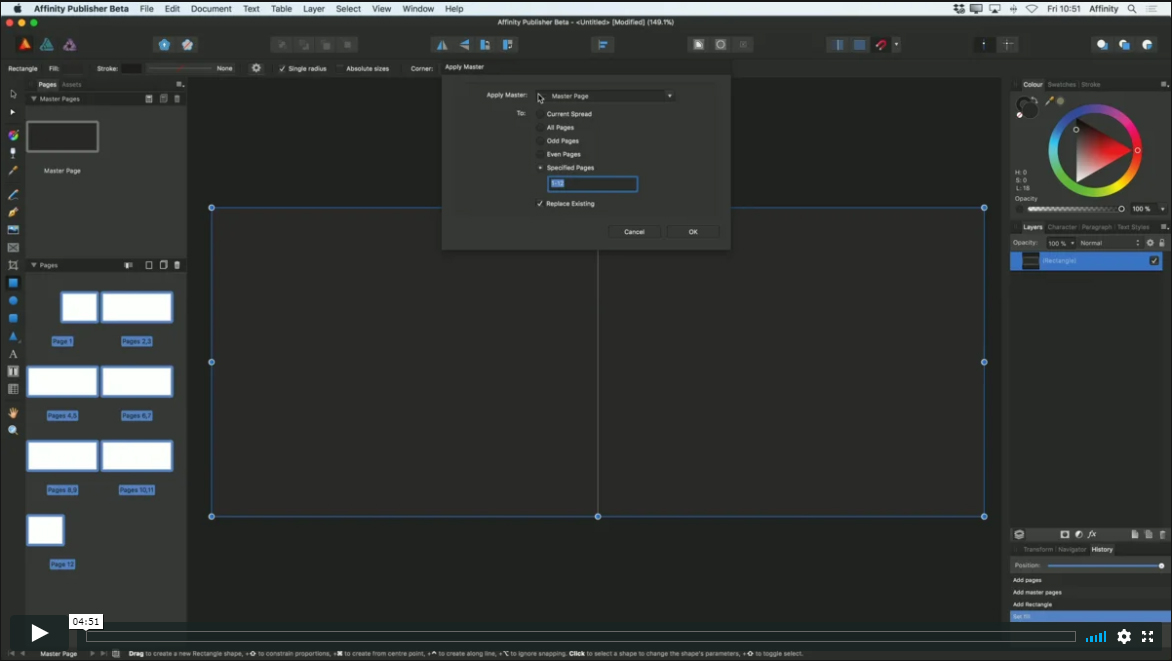Click OK in Apply Master dialog
The image size is (1172, 661).
693,232
